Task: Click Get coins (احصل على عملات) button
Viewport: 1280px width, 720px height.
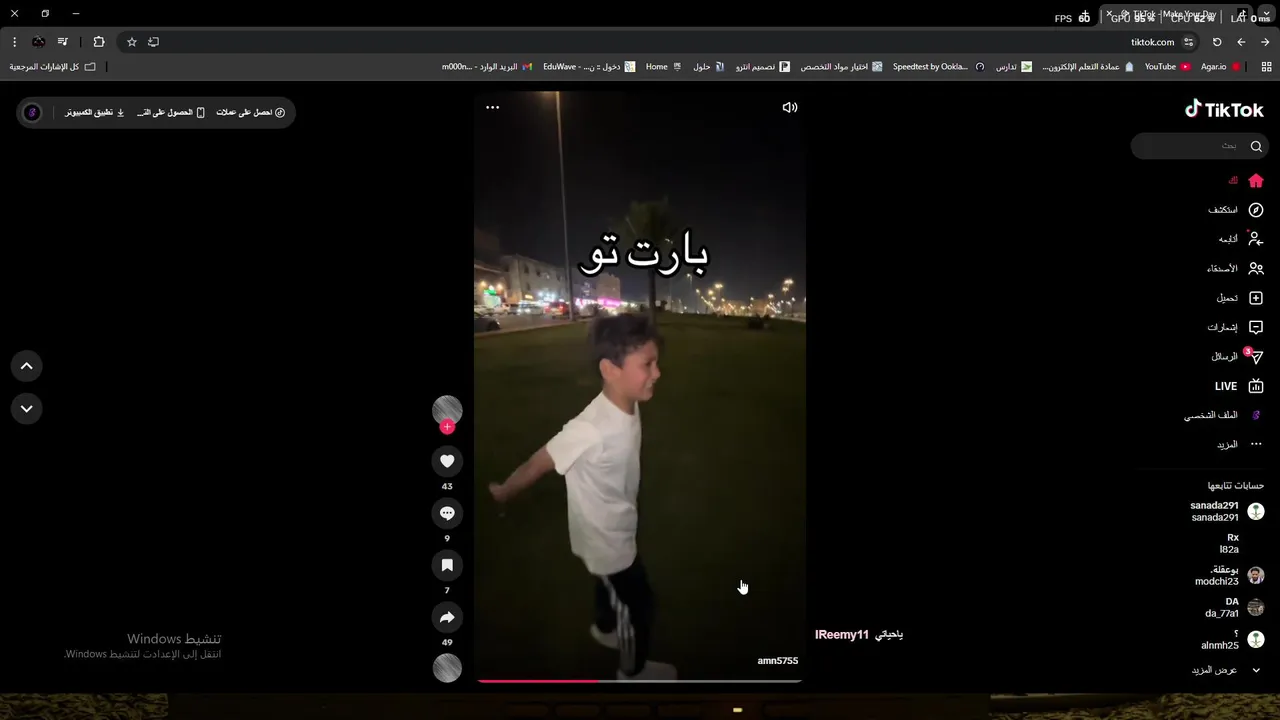Action: click(251, 112)
